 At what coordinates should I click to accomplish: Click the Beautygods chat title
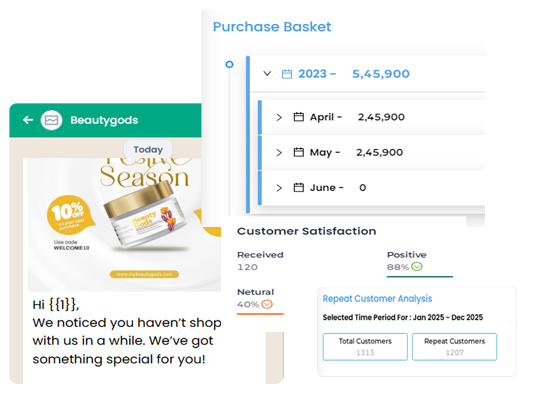[x=104, y=120]
